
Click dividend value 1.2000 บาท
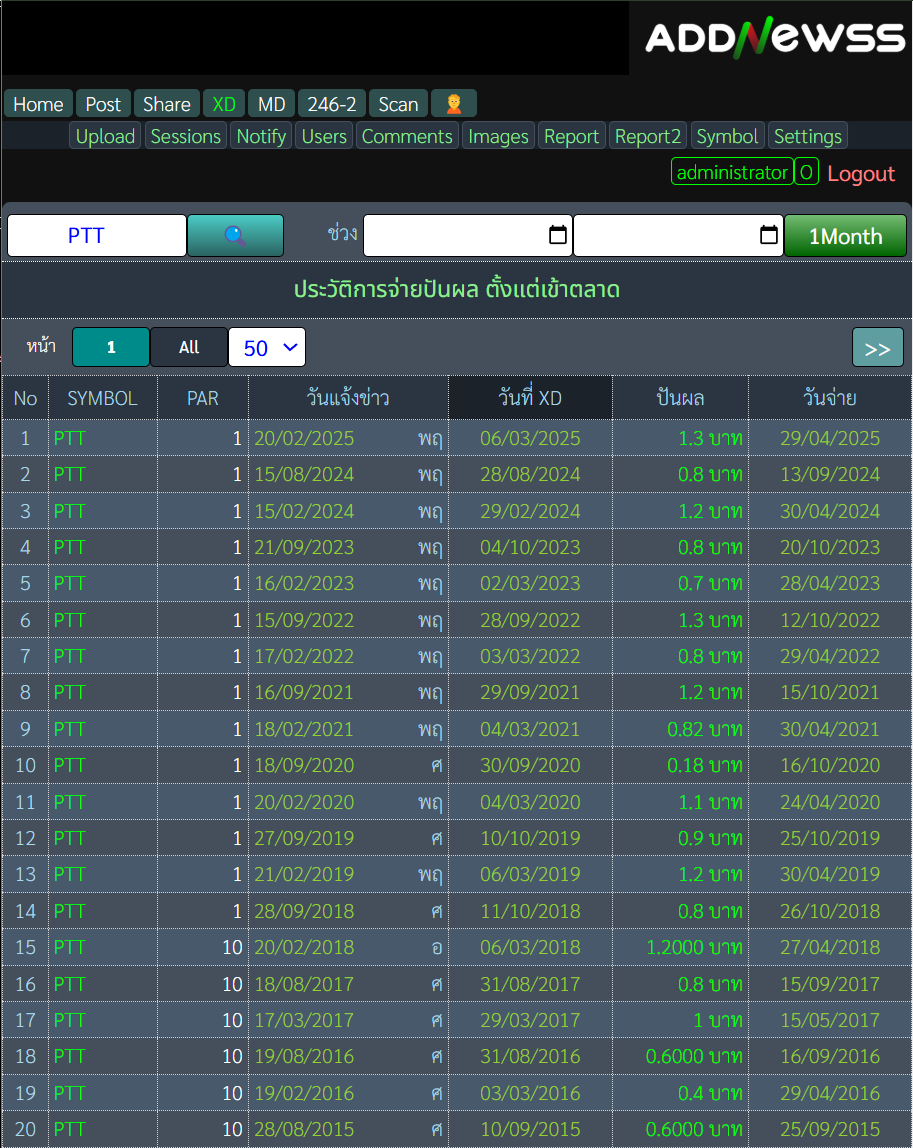694,947
